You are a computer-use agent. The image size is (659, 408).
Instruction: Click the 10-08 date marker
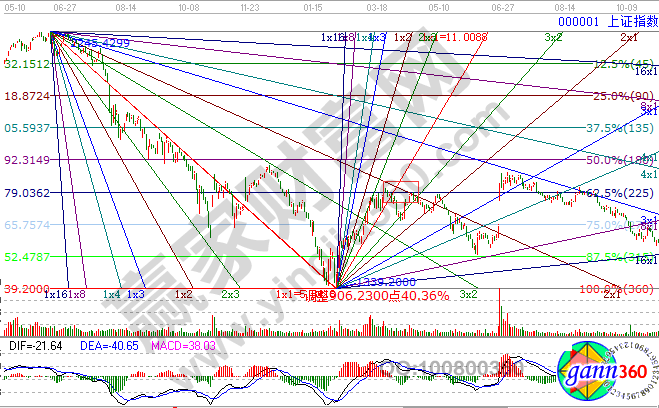tap(186, 6)
